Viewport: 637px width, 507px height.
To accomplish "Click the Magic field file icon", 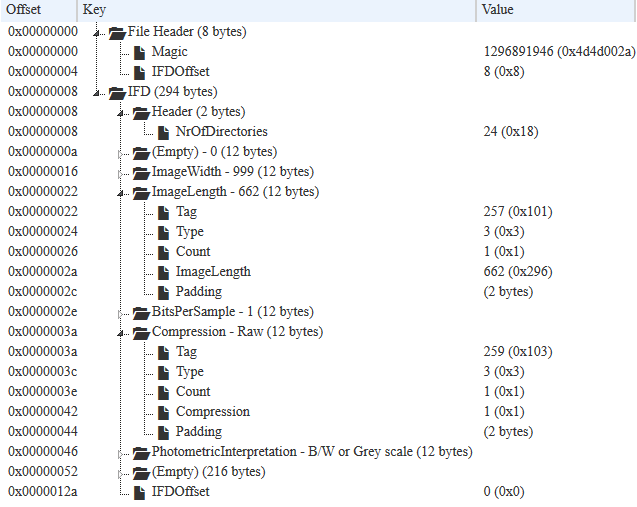I will [139, 52].
